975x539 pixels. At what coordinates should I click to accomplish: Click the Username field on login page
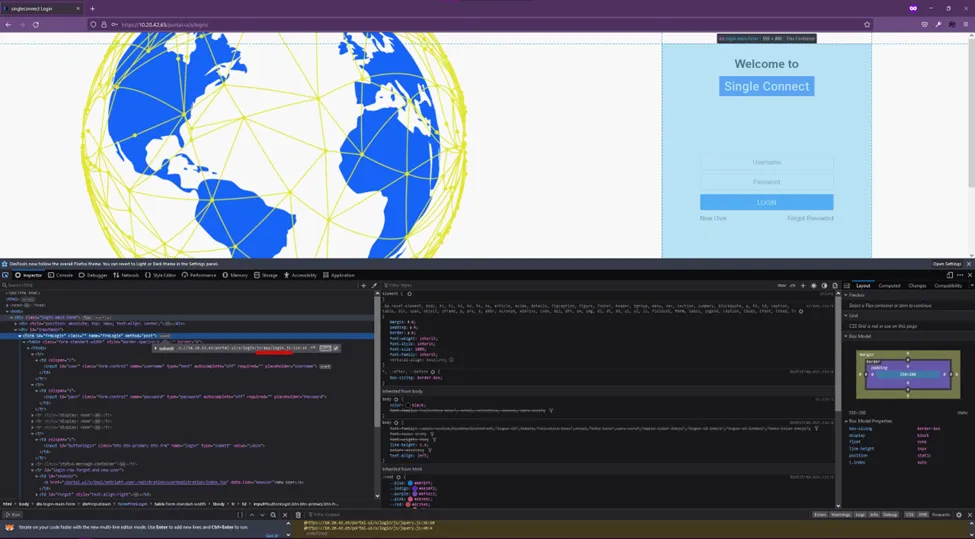click(766, 162)
